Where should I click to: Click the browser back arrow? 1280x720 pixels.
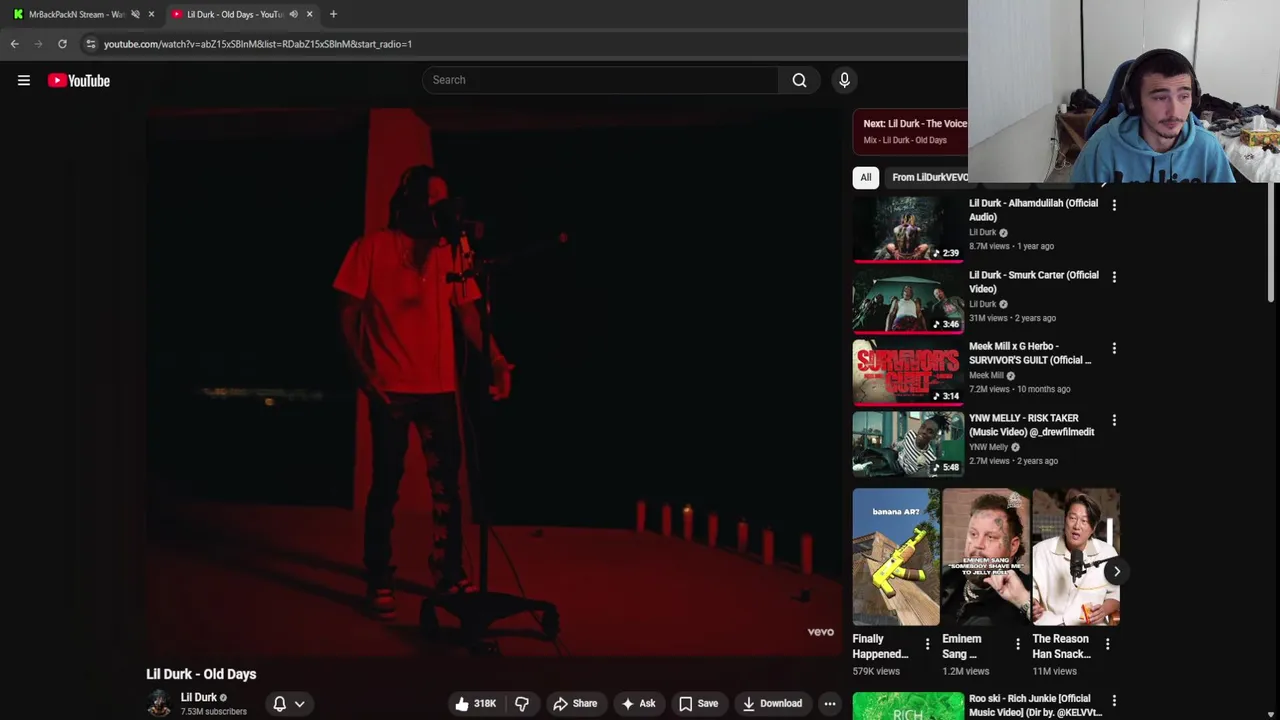[x=14, y=44]
